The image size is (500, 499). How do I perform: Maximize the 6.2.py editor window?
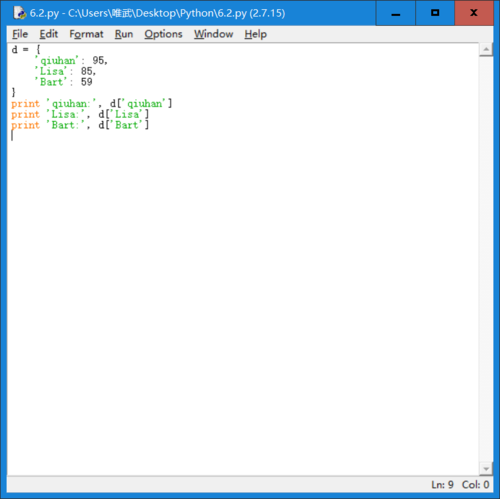[435, 13]
